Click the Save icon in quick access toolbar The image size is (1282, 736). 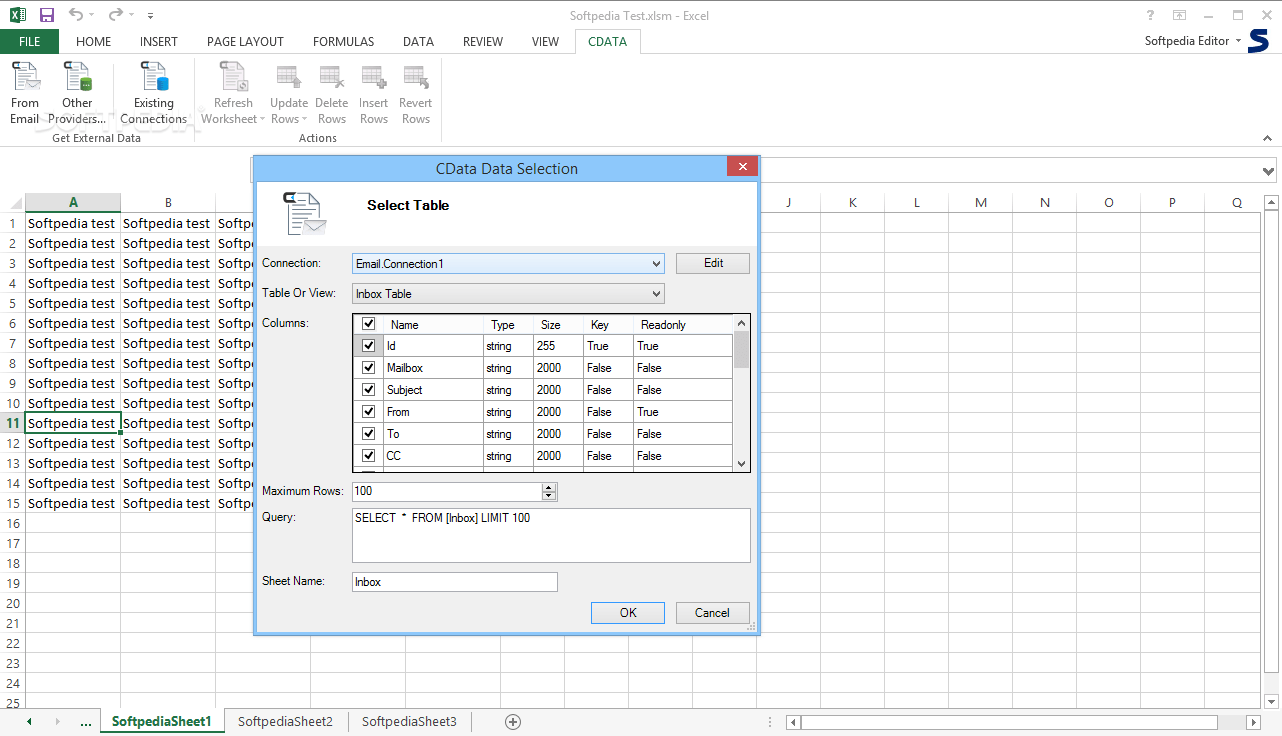(x=47, y=15)
